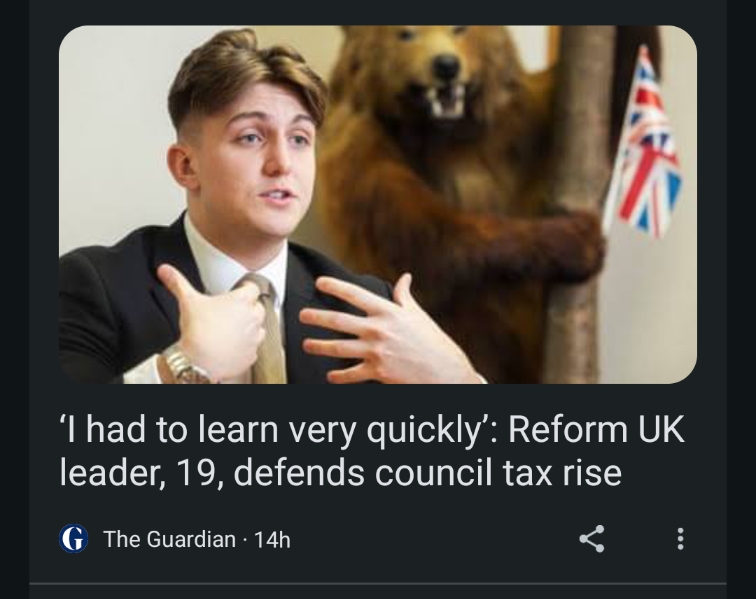Tap the share icon

pos(592,539)
